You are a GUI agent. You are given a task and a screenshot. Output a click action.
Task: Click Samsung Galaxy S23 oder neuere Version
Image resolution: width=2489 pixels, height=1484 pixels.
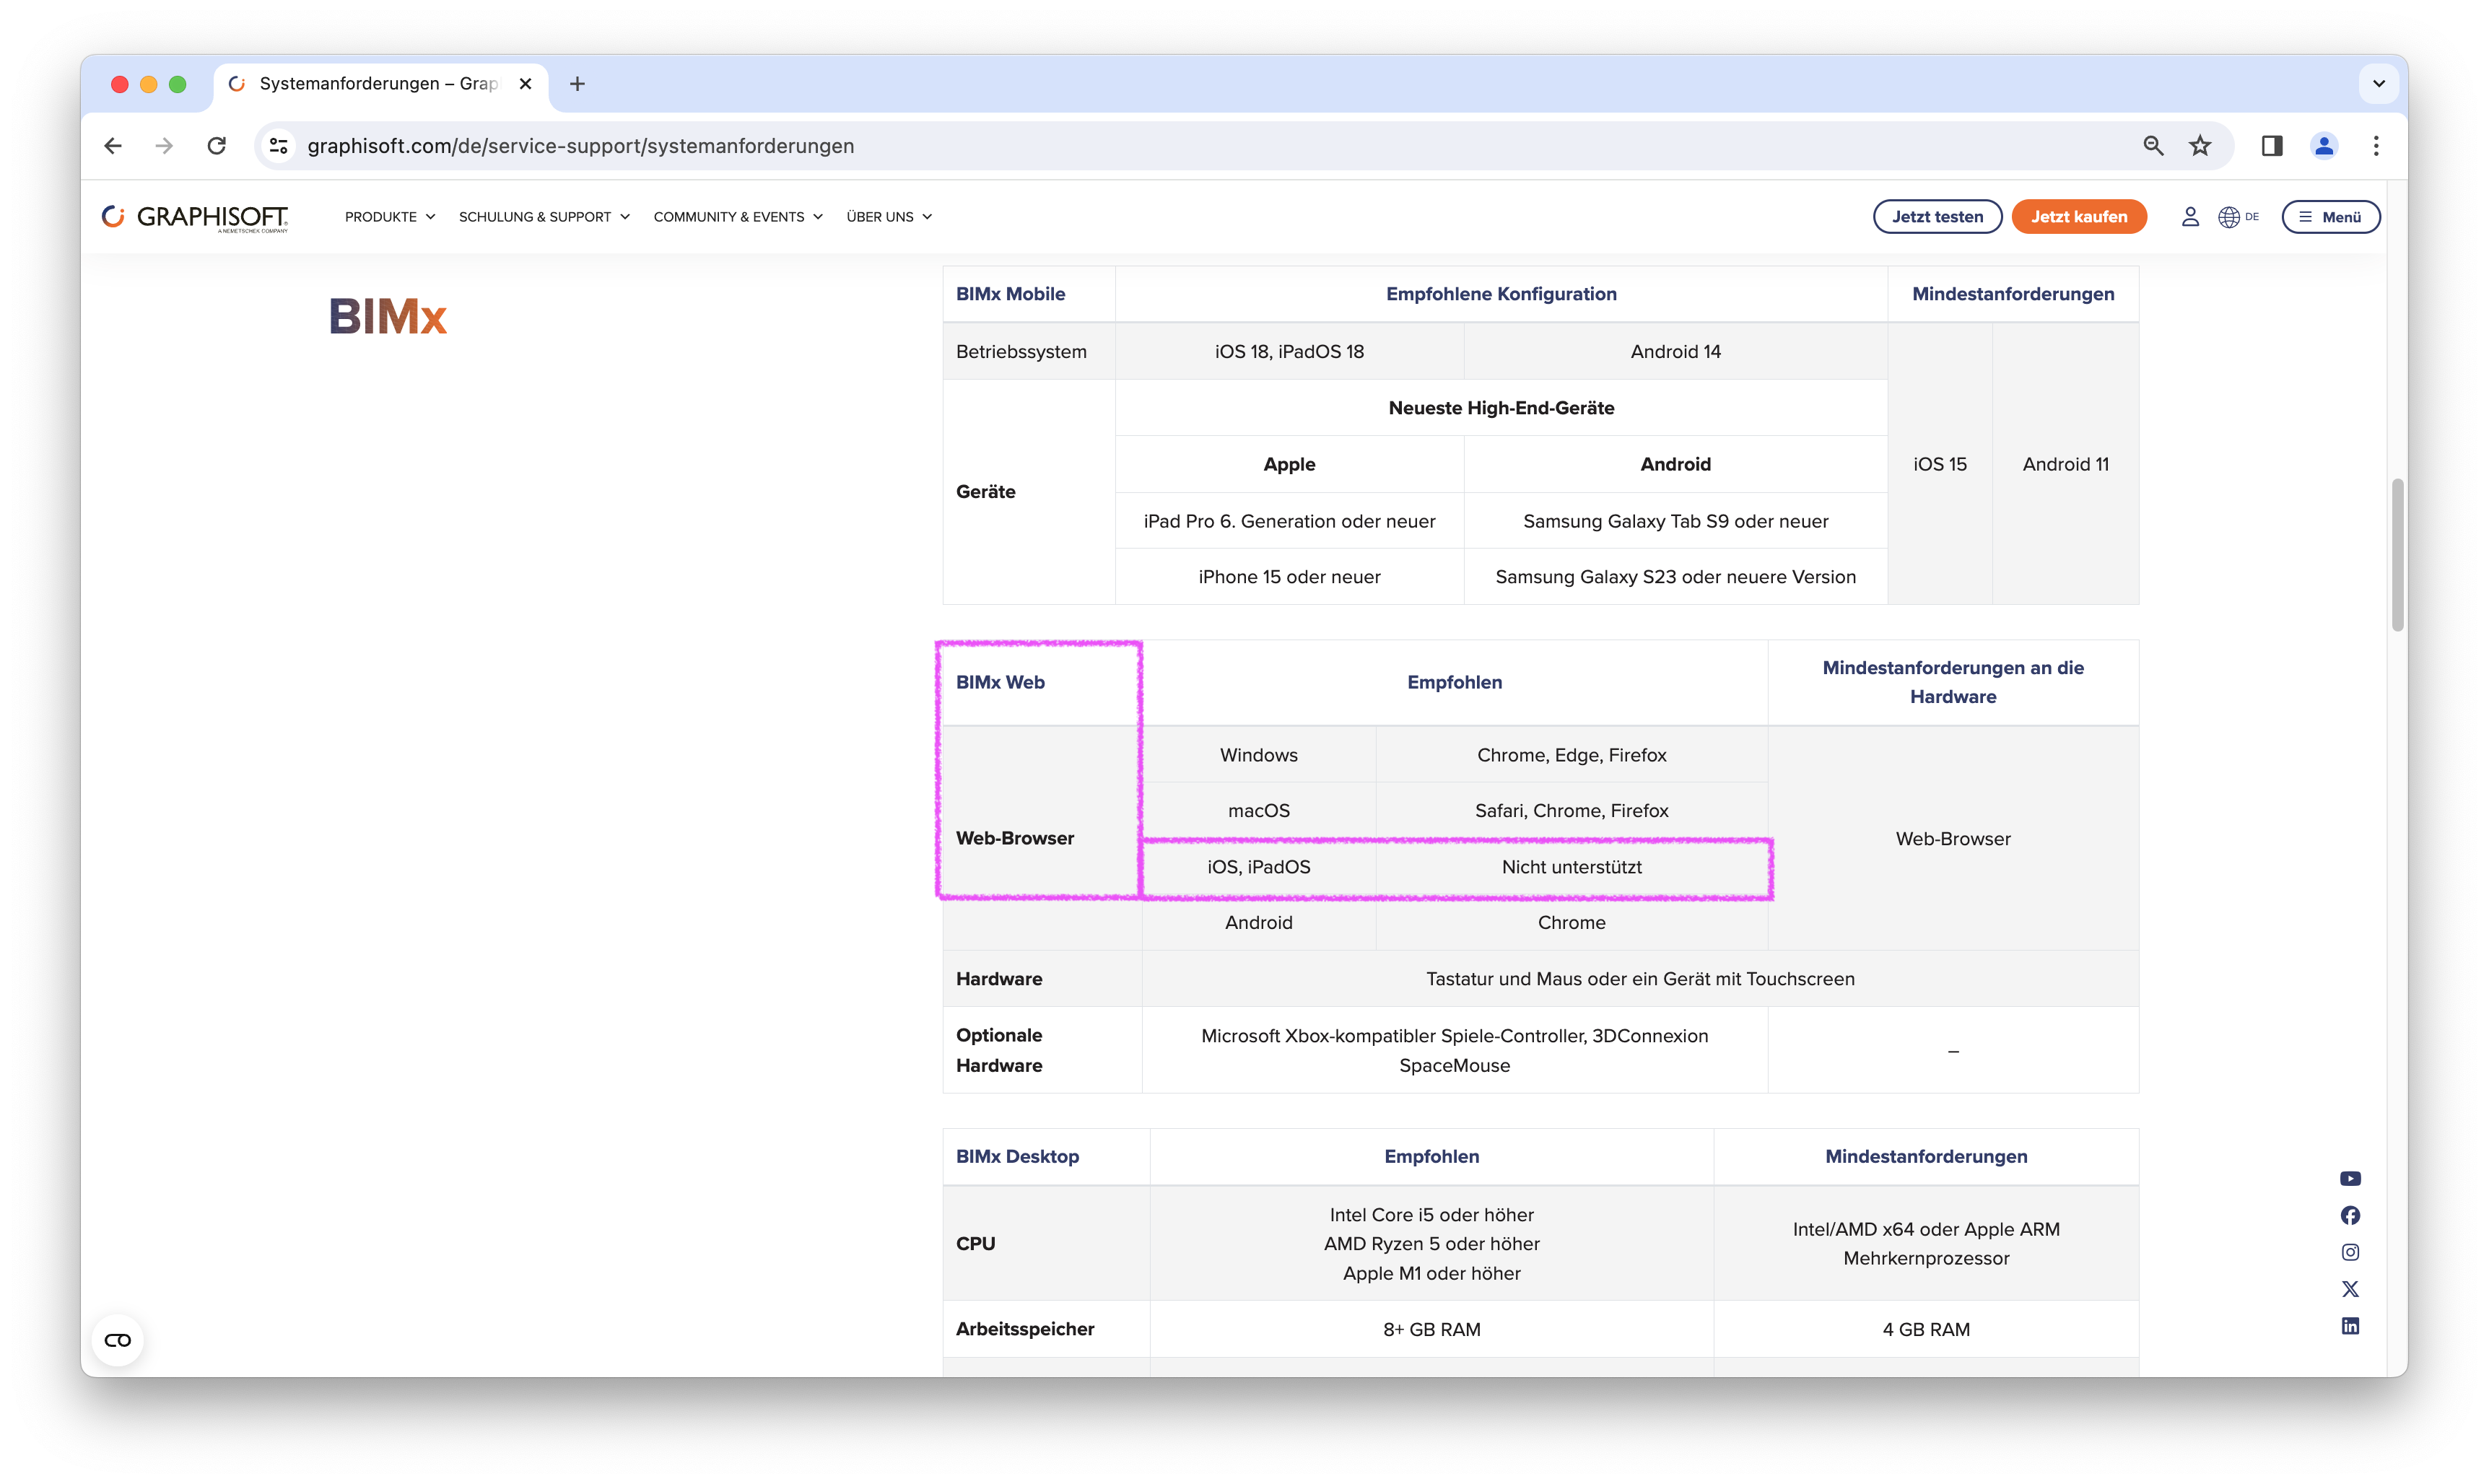(1675, 577)
